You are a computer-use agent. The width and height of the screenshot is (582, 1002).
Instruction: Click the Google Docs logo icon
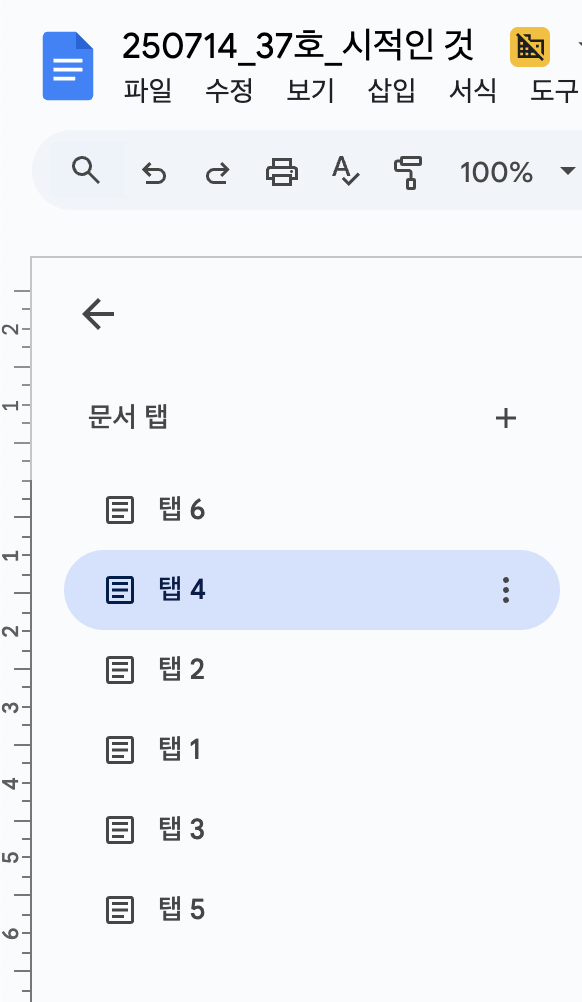click(67, 65)
